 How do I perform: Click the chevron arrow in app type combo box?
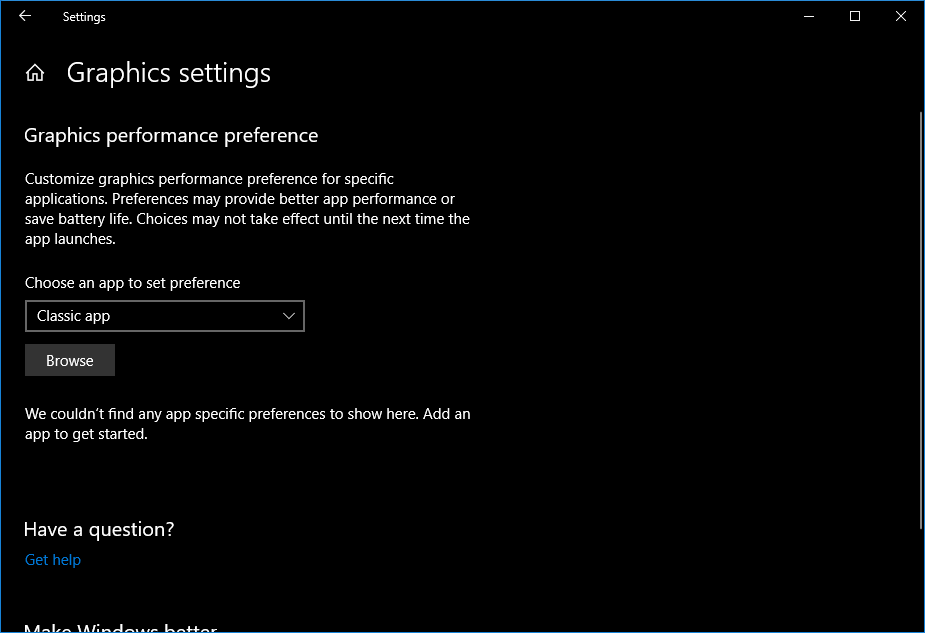[x=289, y=316]
